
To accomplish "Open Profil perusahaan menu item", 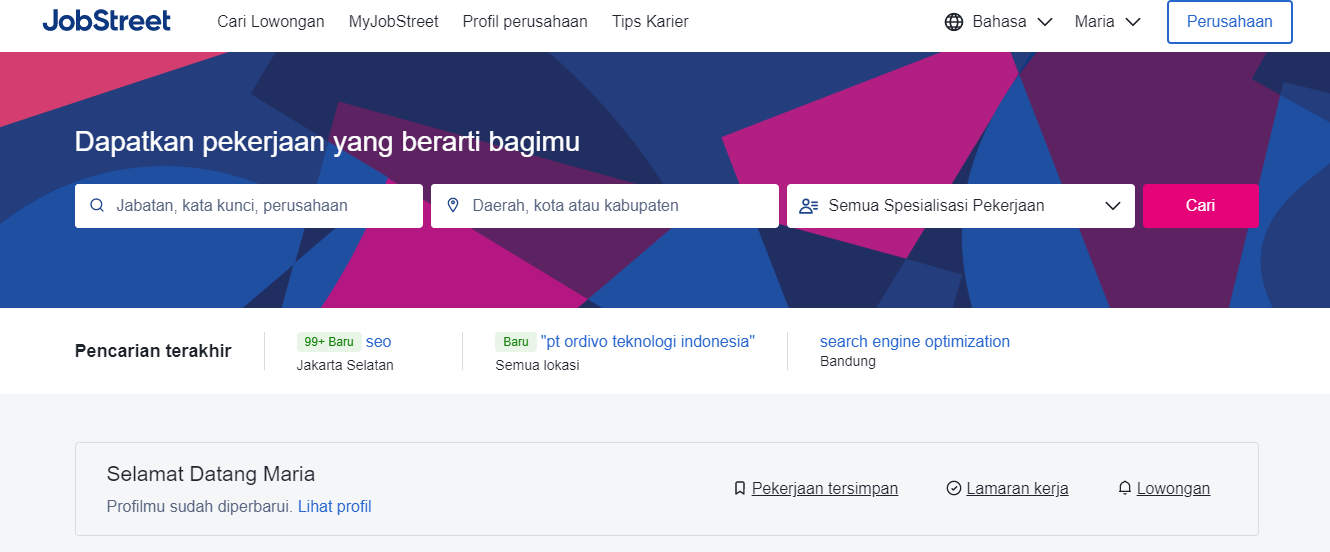I will (x=525, y=22).
